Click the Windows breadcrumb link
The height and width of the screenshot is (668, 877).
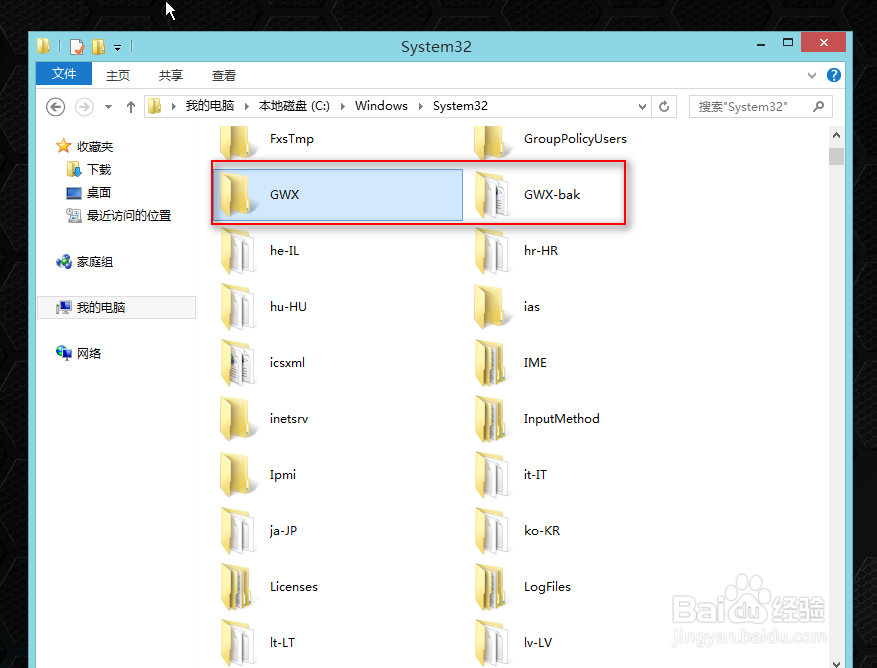(x=381, y=106)
